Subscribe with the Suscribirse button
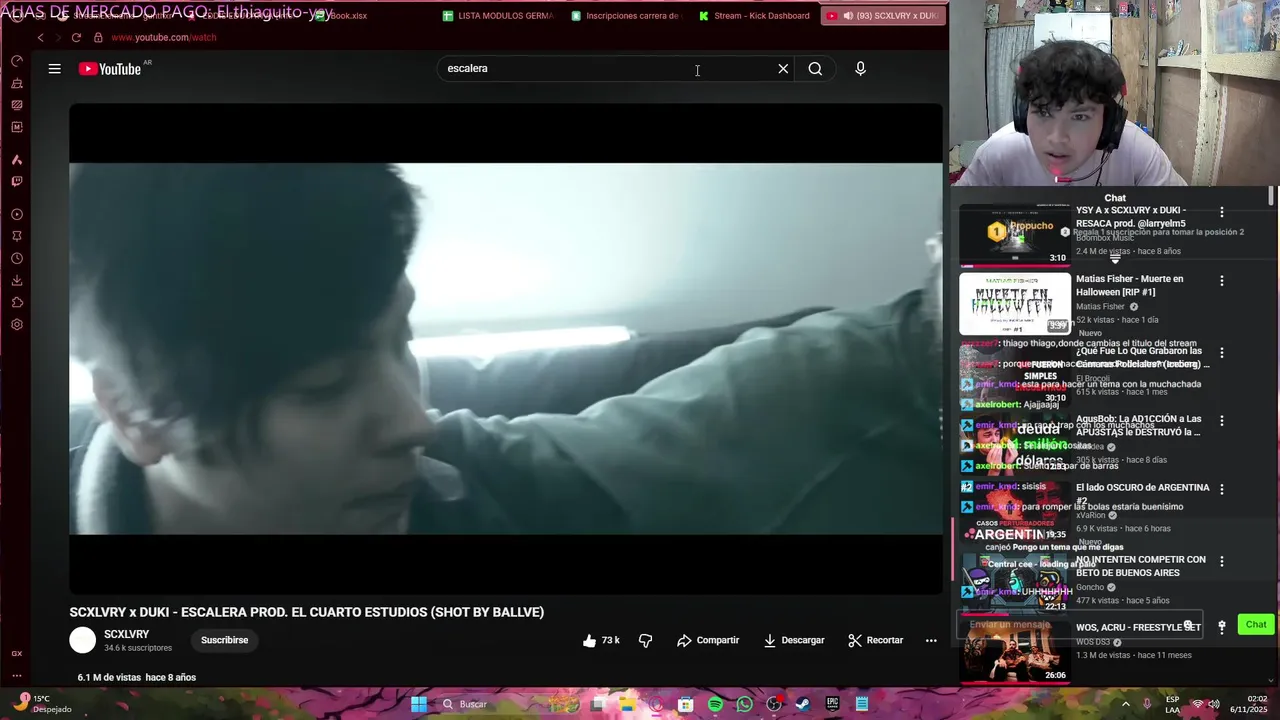 coord(224,640)
